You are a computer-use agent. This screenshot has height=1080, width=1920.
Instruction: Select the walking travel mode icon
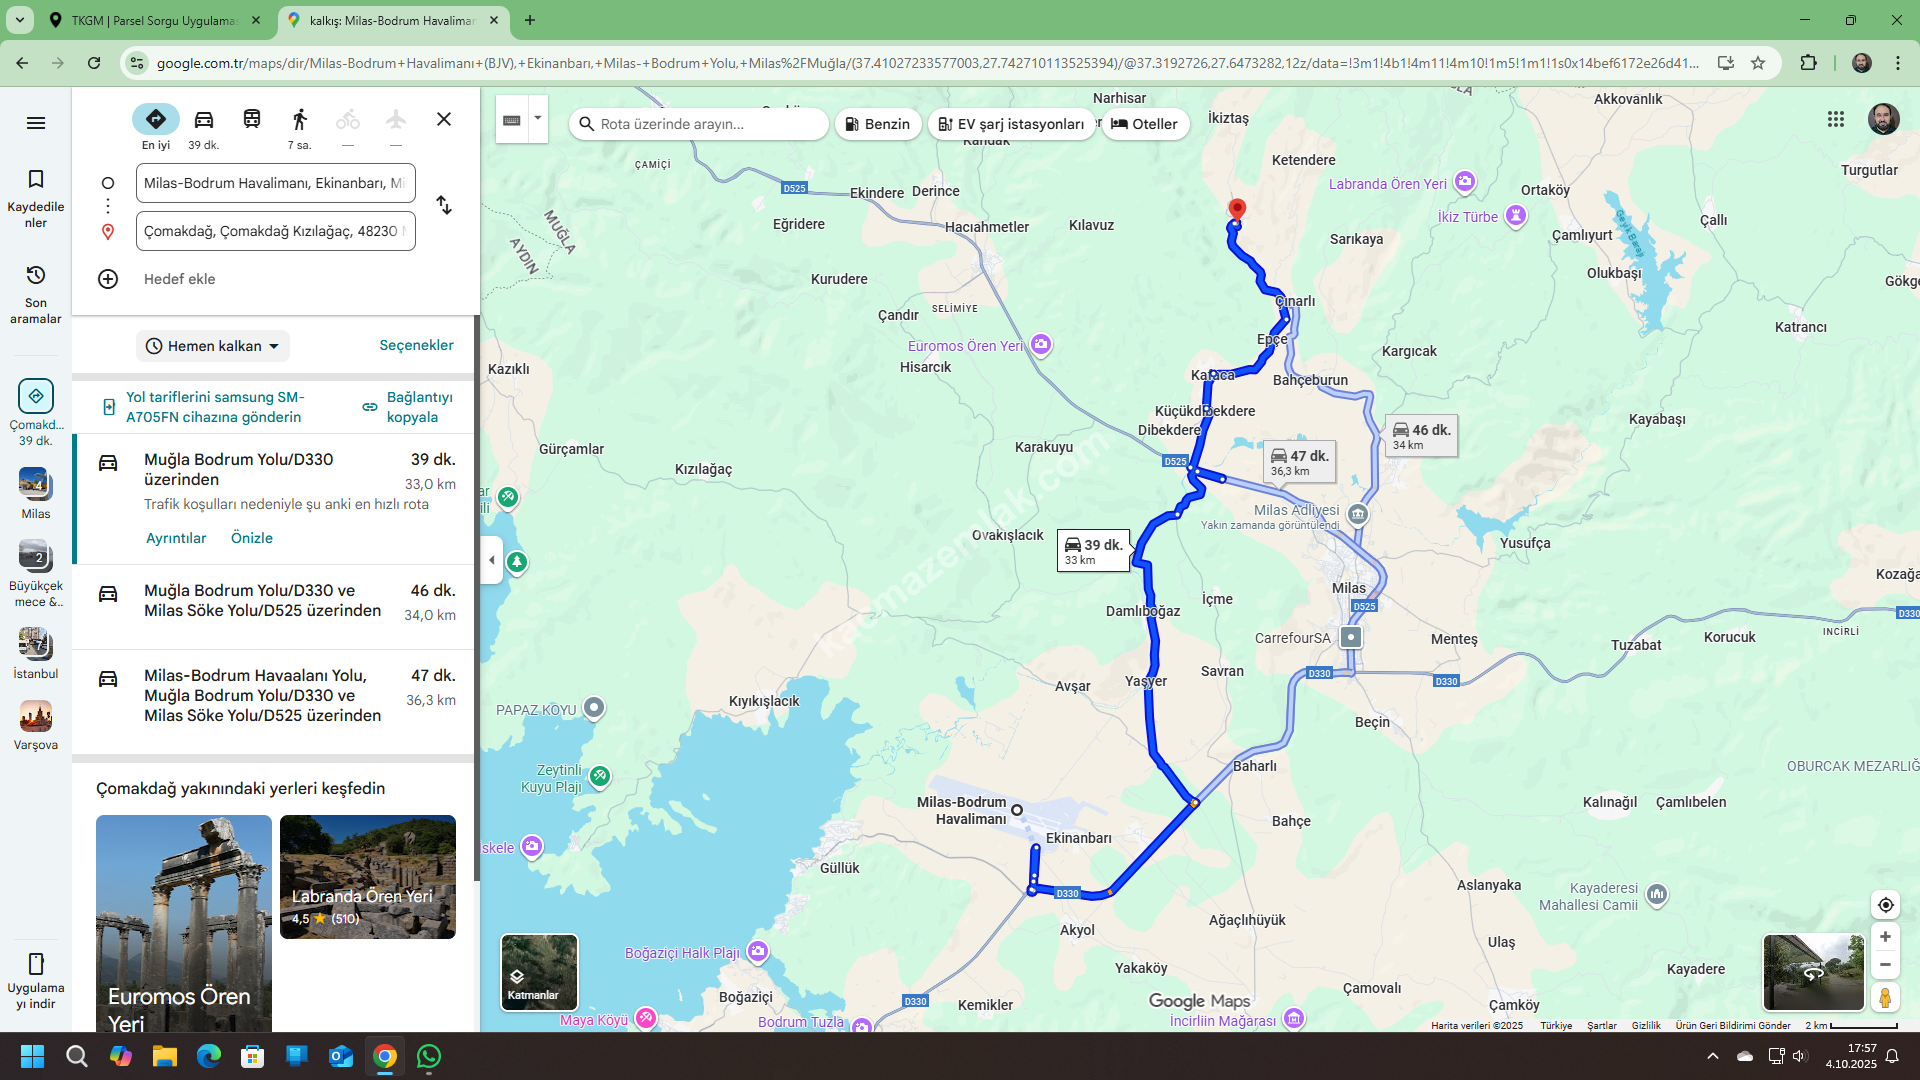(299, 120)
